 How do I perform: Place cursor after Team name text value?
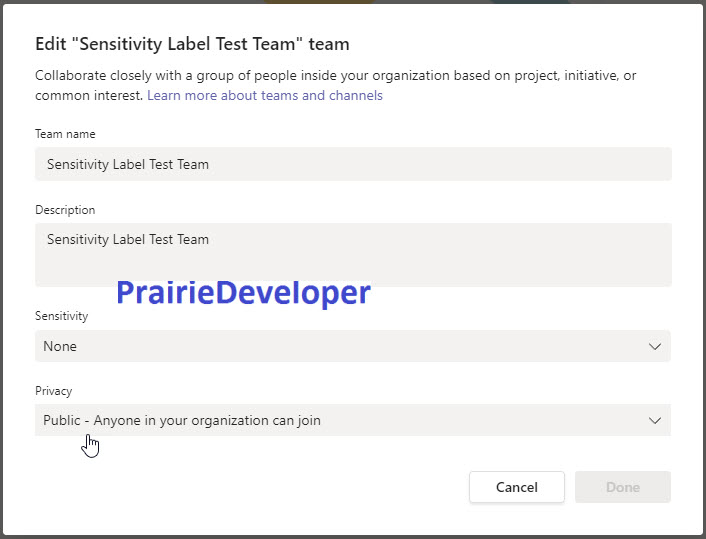(210, 164)
